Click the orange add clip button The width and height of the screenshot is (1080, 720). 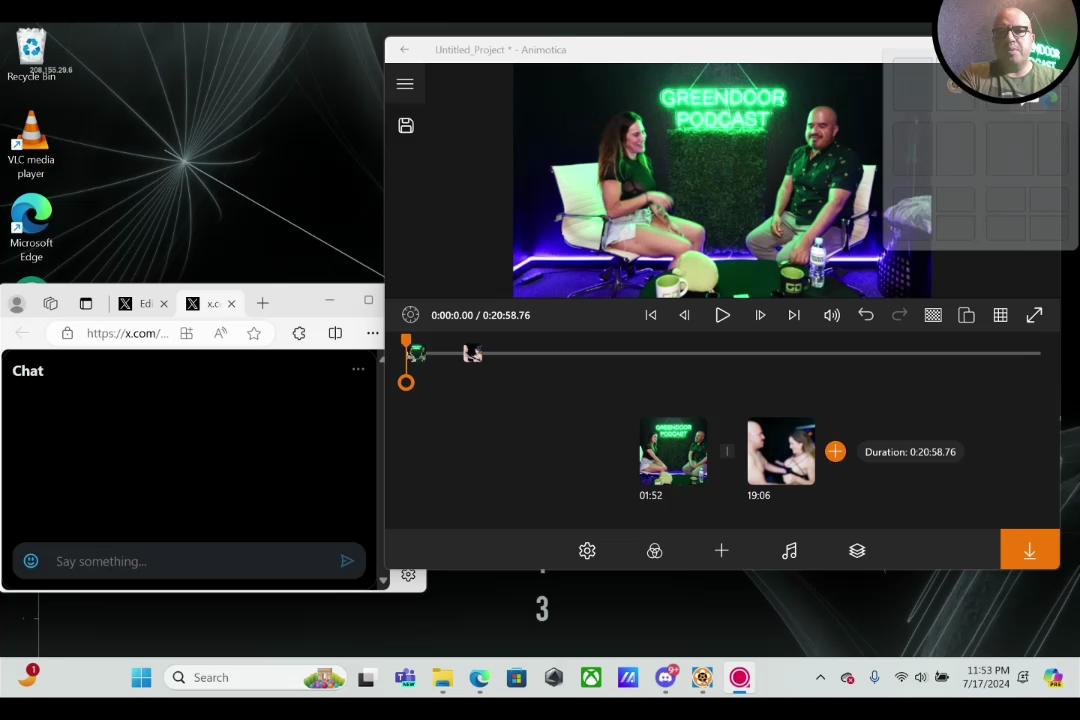835,452
